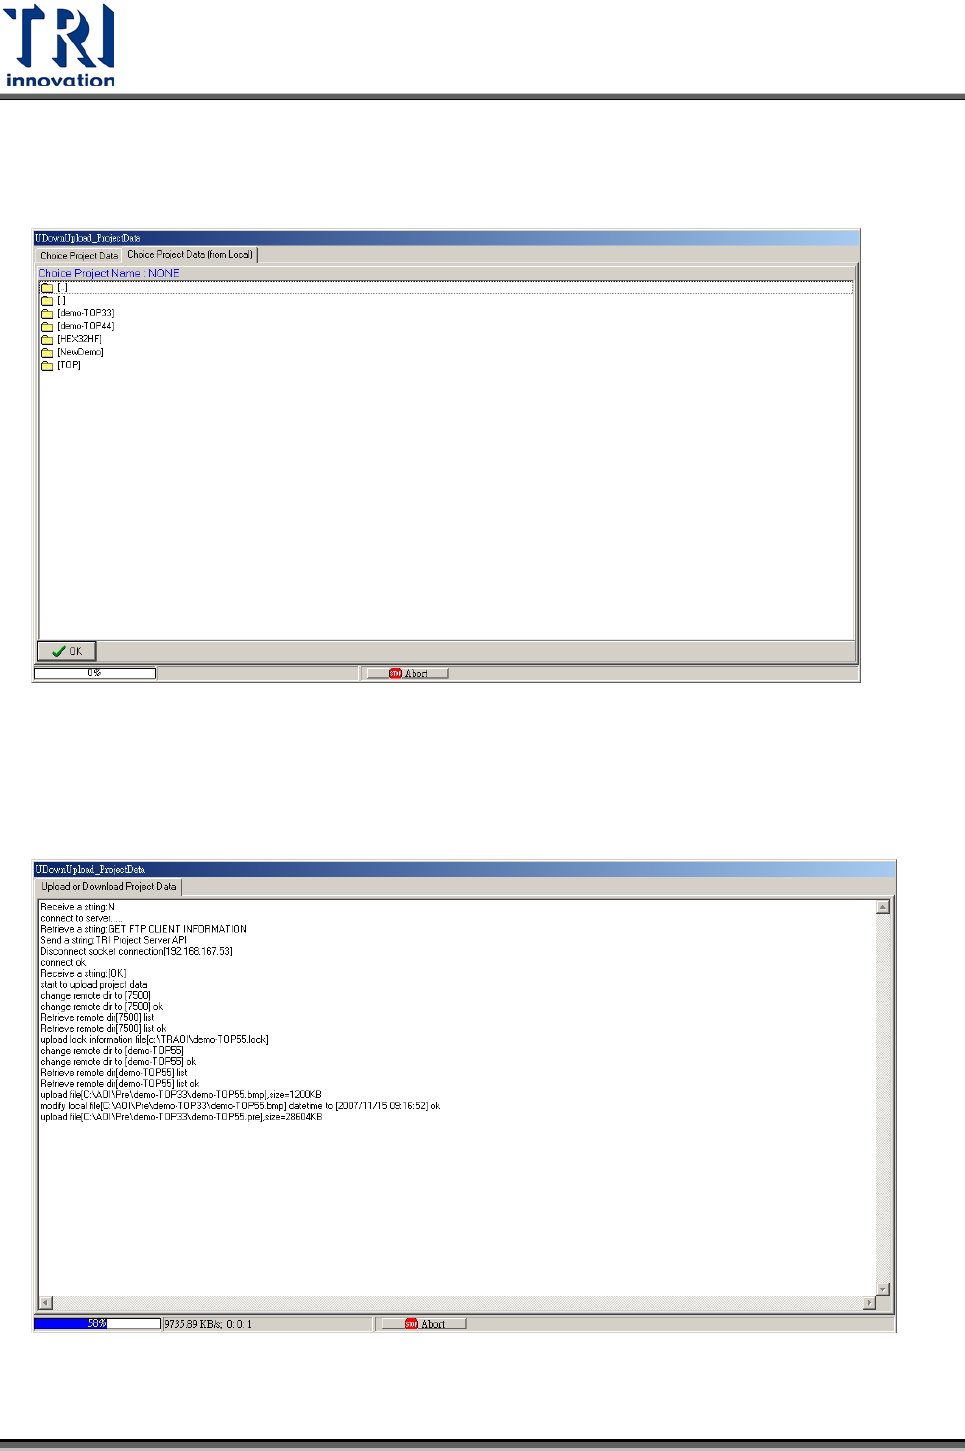Screen dimensions: 965x1451
Task: Select 'Send a string:TRI Project Server API' line
Action: (x=113, y=940)
